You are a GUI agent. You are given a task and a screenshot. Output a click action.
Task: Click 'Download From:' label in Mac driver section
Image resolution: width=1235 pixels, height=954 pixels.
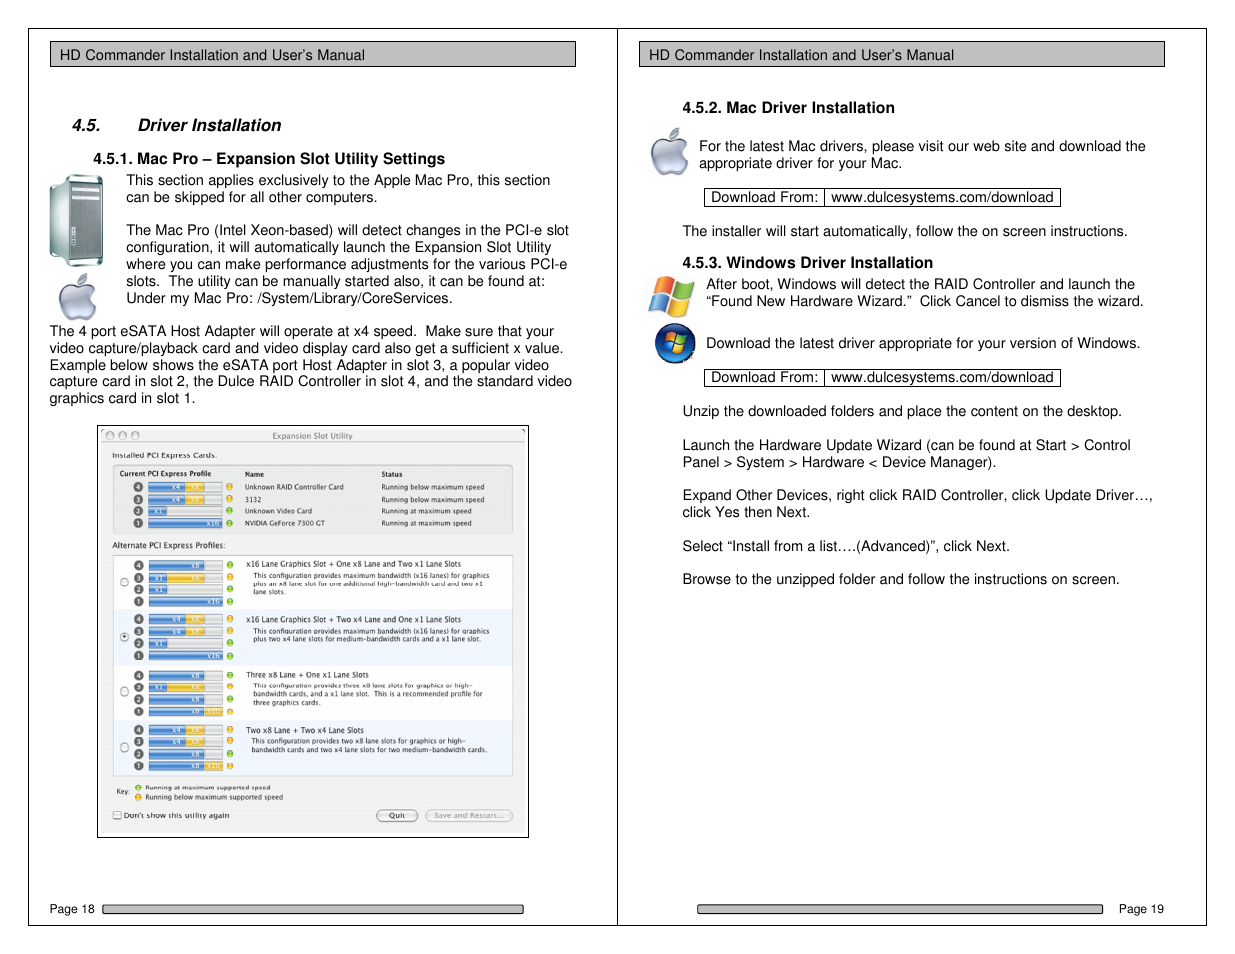764,198
